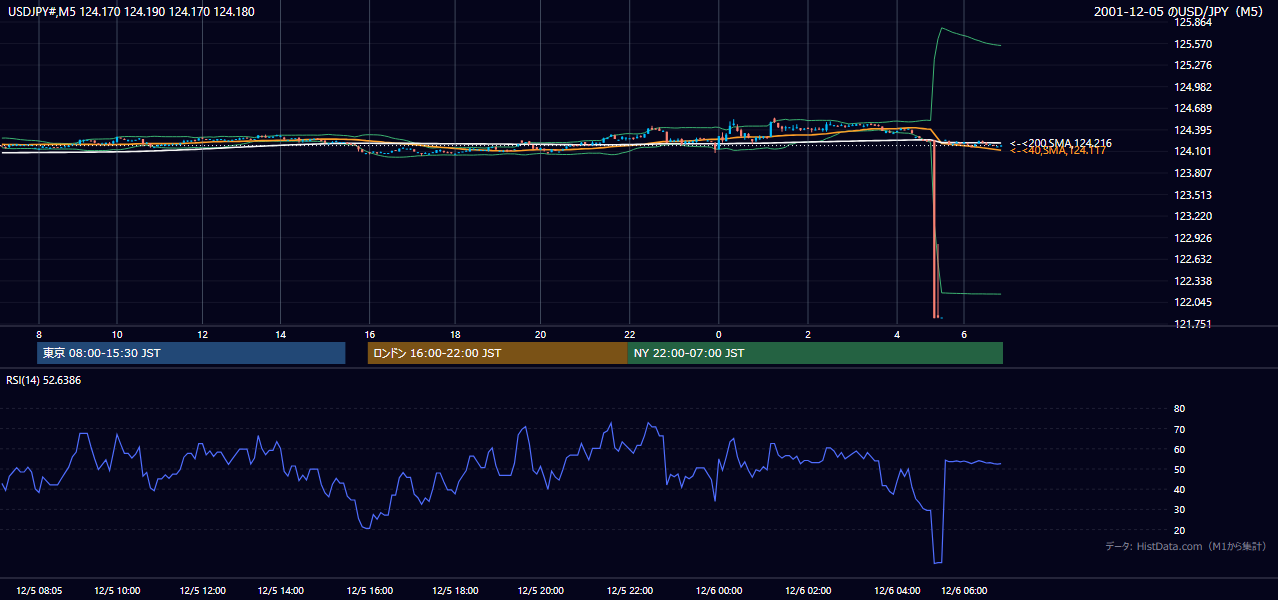Click RSI axis level 40
This screenshot has height=600, width=1278.
(x=1179, y=489)
